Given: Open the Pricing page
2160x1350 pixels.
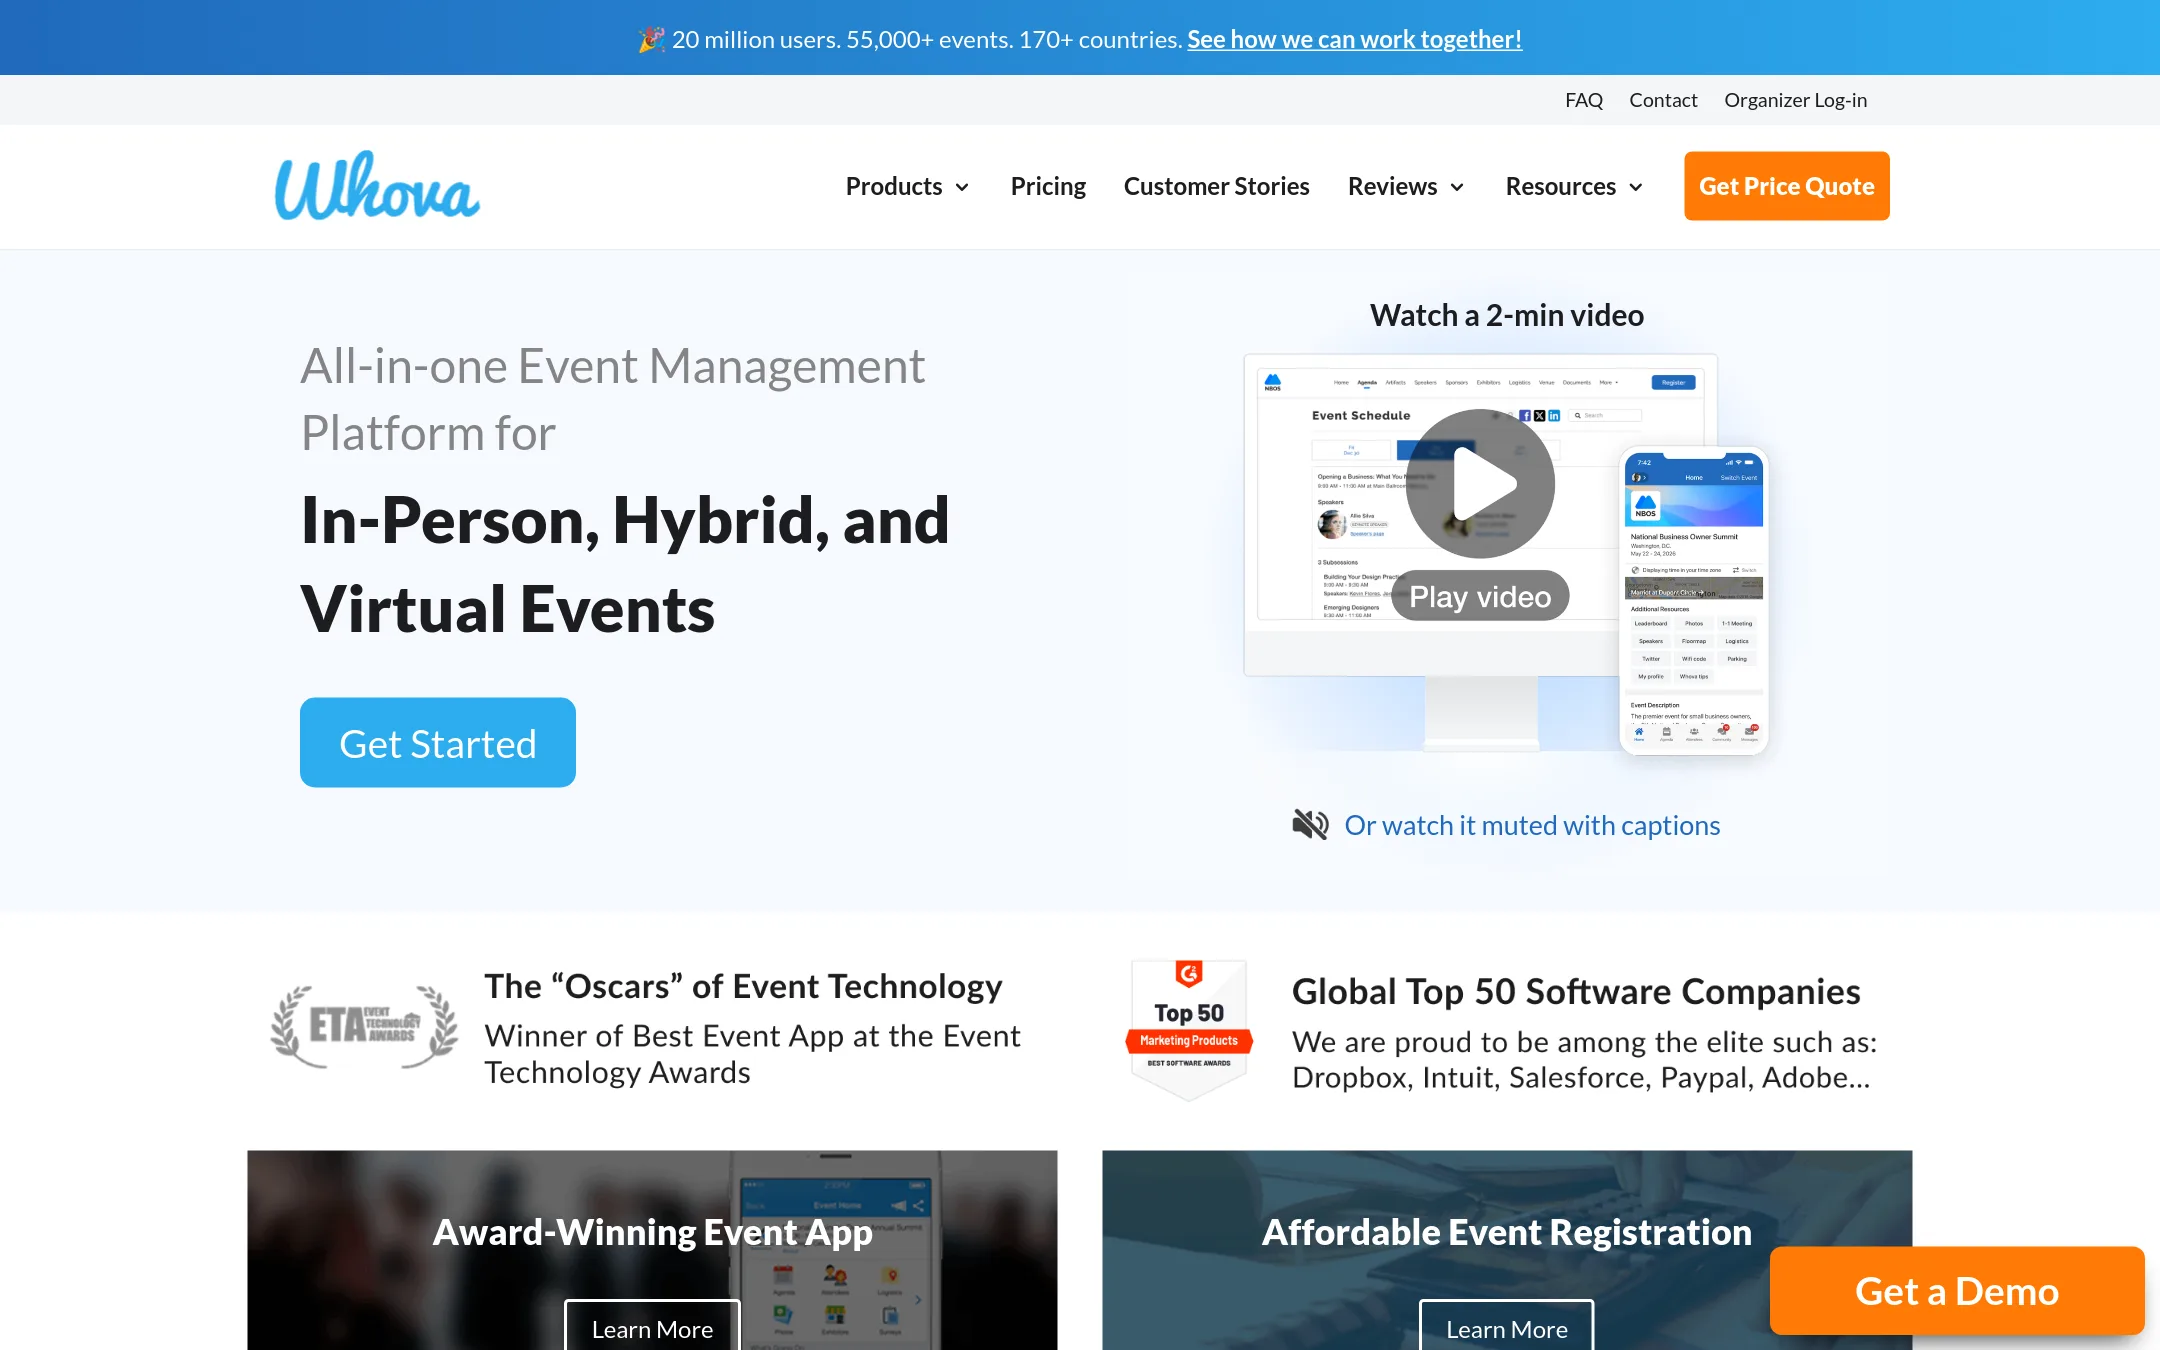Looking at the screenshot, I should 1048,186.
